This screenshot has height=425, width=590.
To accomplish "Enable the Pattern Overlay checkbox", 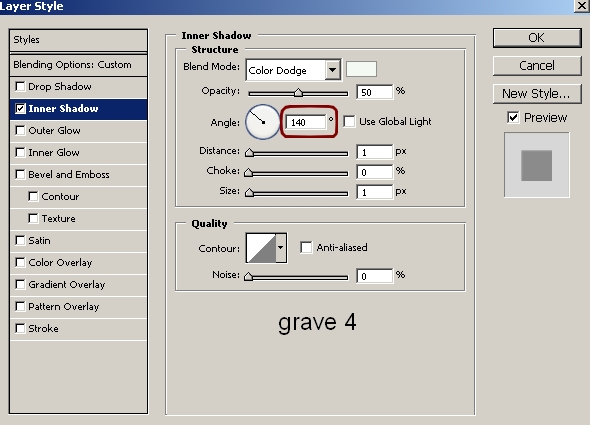I will click(20, 306).
